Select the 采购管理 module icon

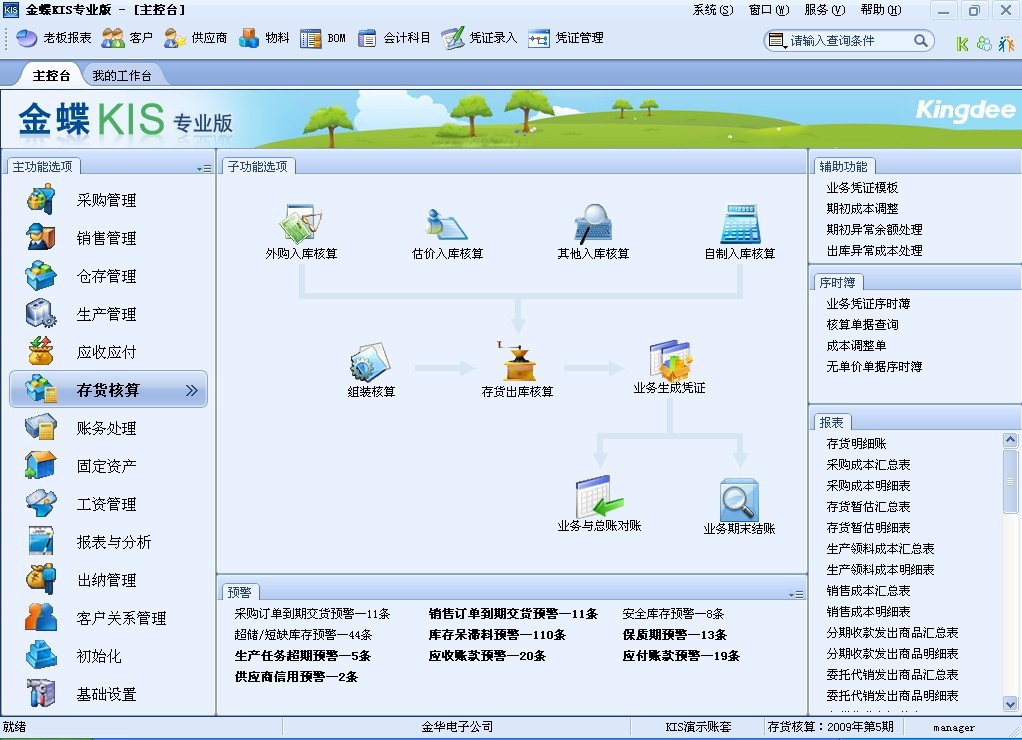pyautogui.click(x=40, y=200)
